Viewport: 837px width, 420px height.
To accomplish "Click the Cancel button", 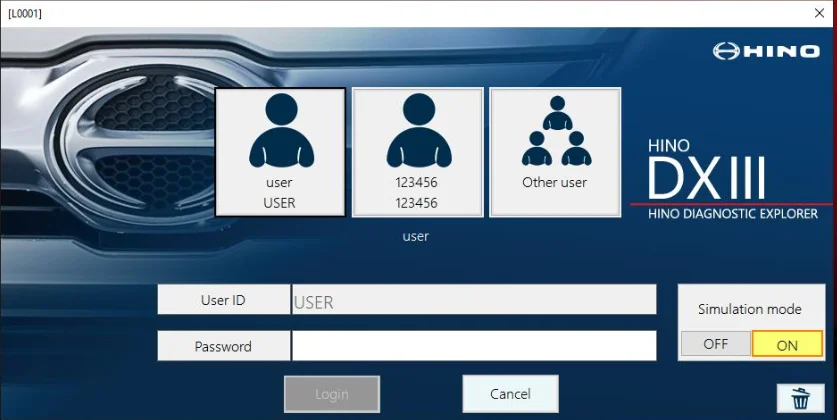I will click(x=510, y=394).
